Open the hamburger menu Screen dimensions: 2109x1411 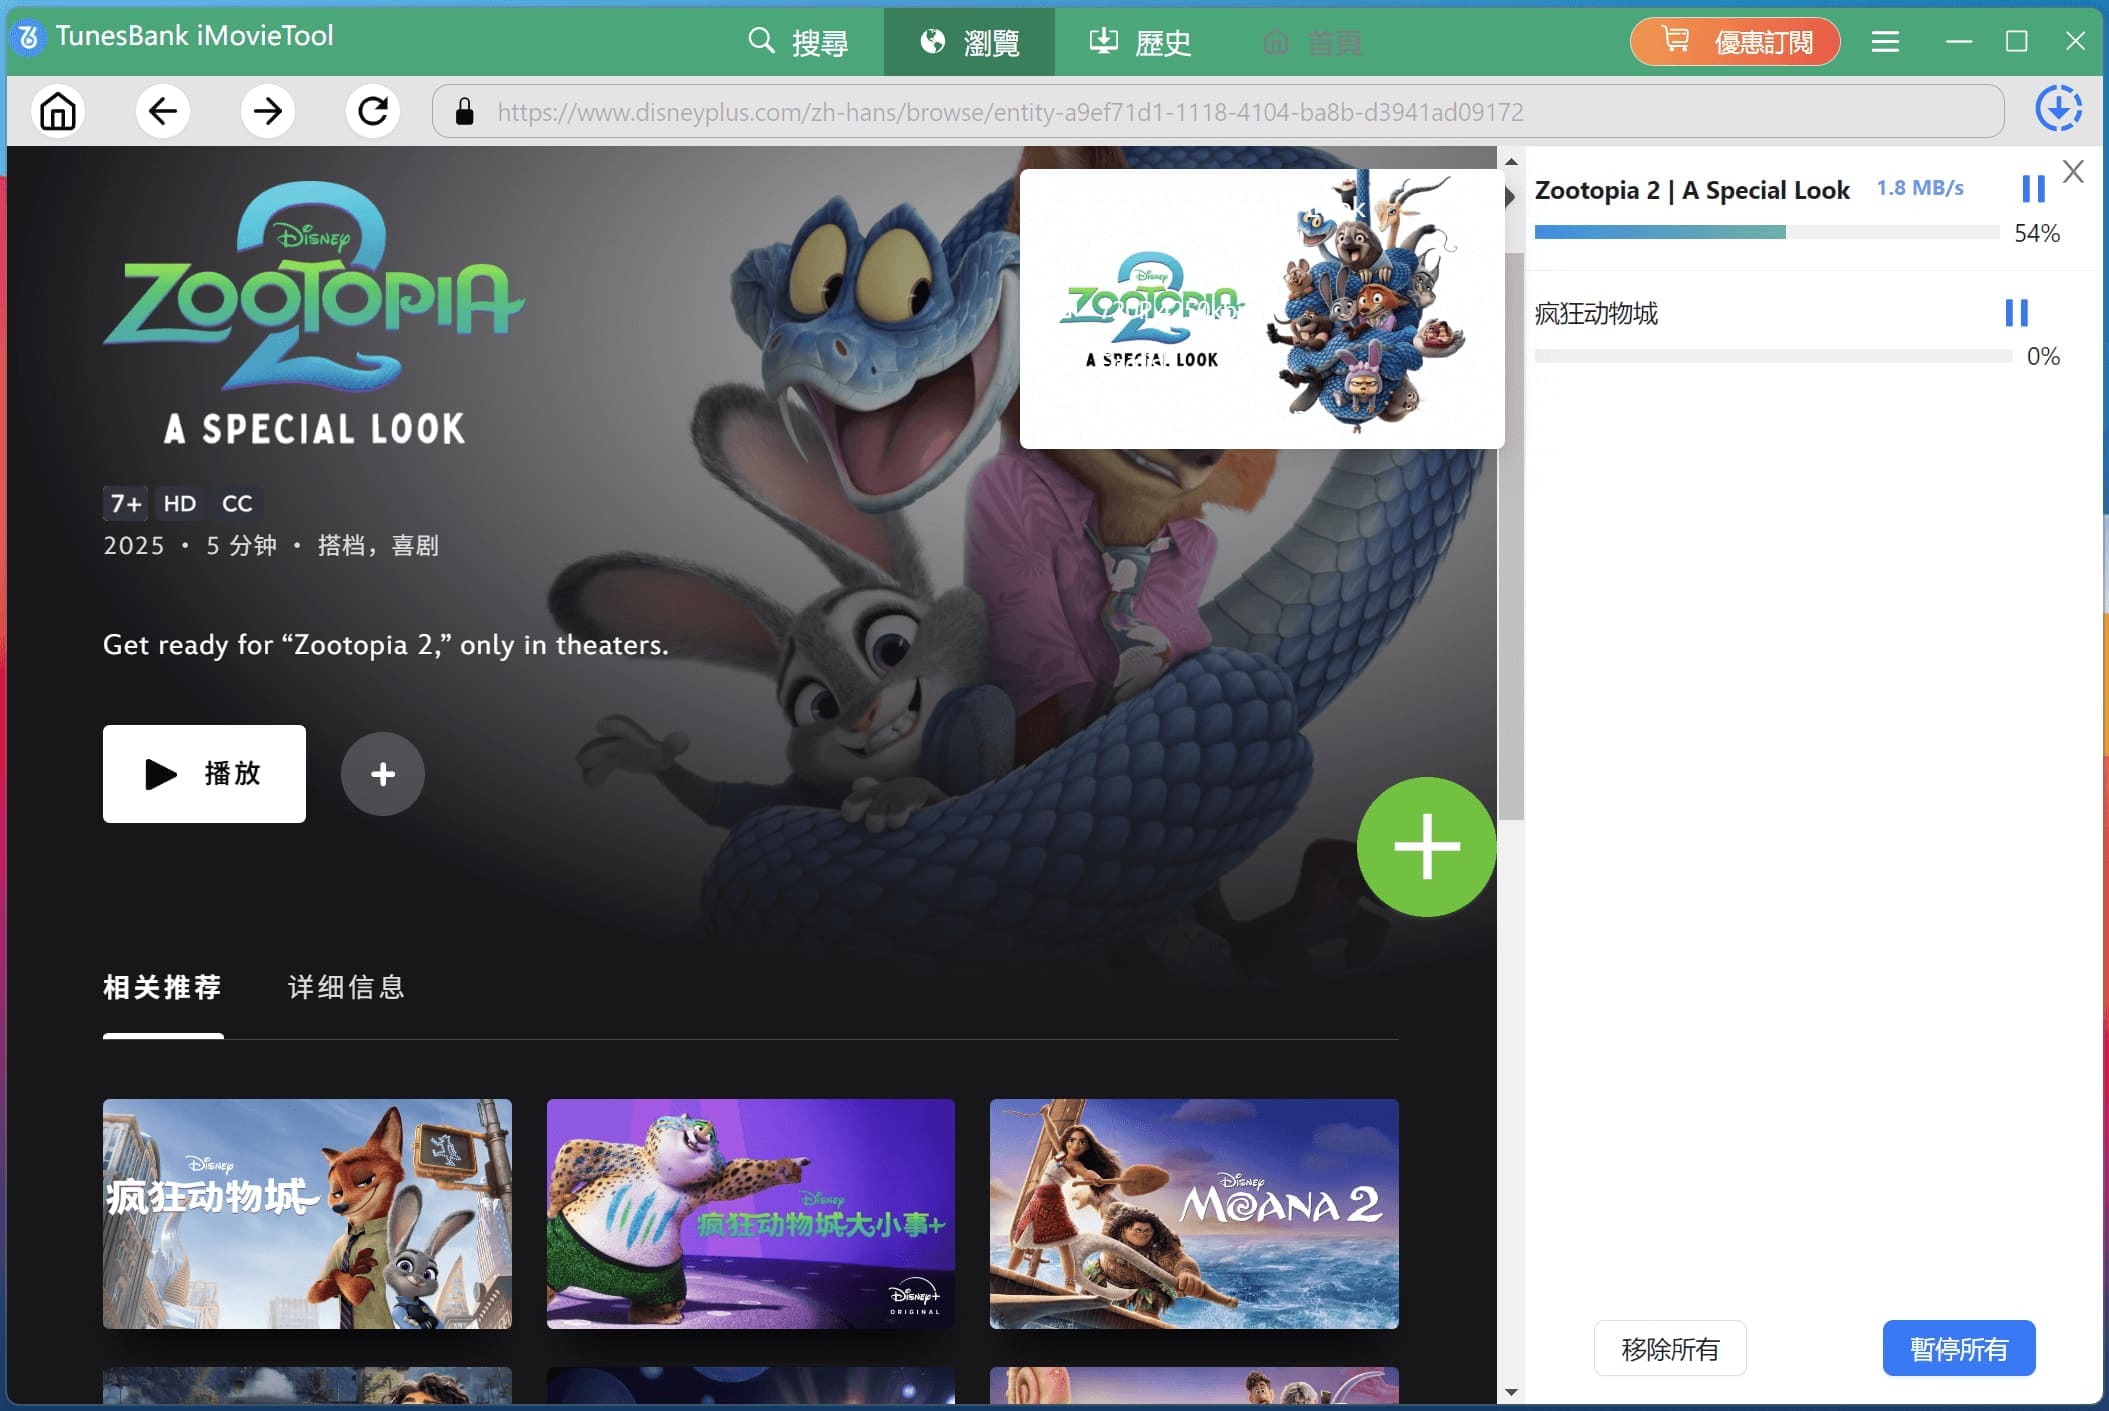coord(1885,41)
